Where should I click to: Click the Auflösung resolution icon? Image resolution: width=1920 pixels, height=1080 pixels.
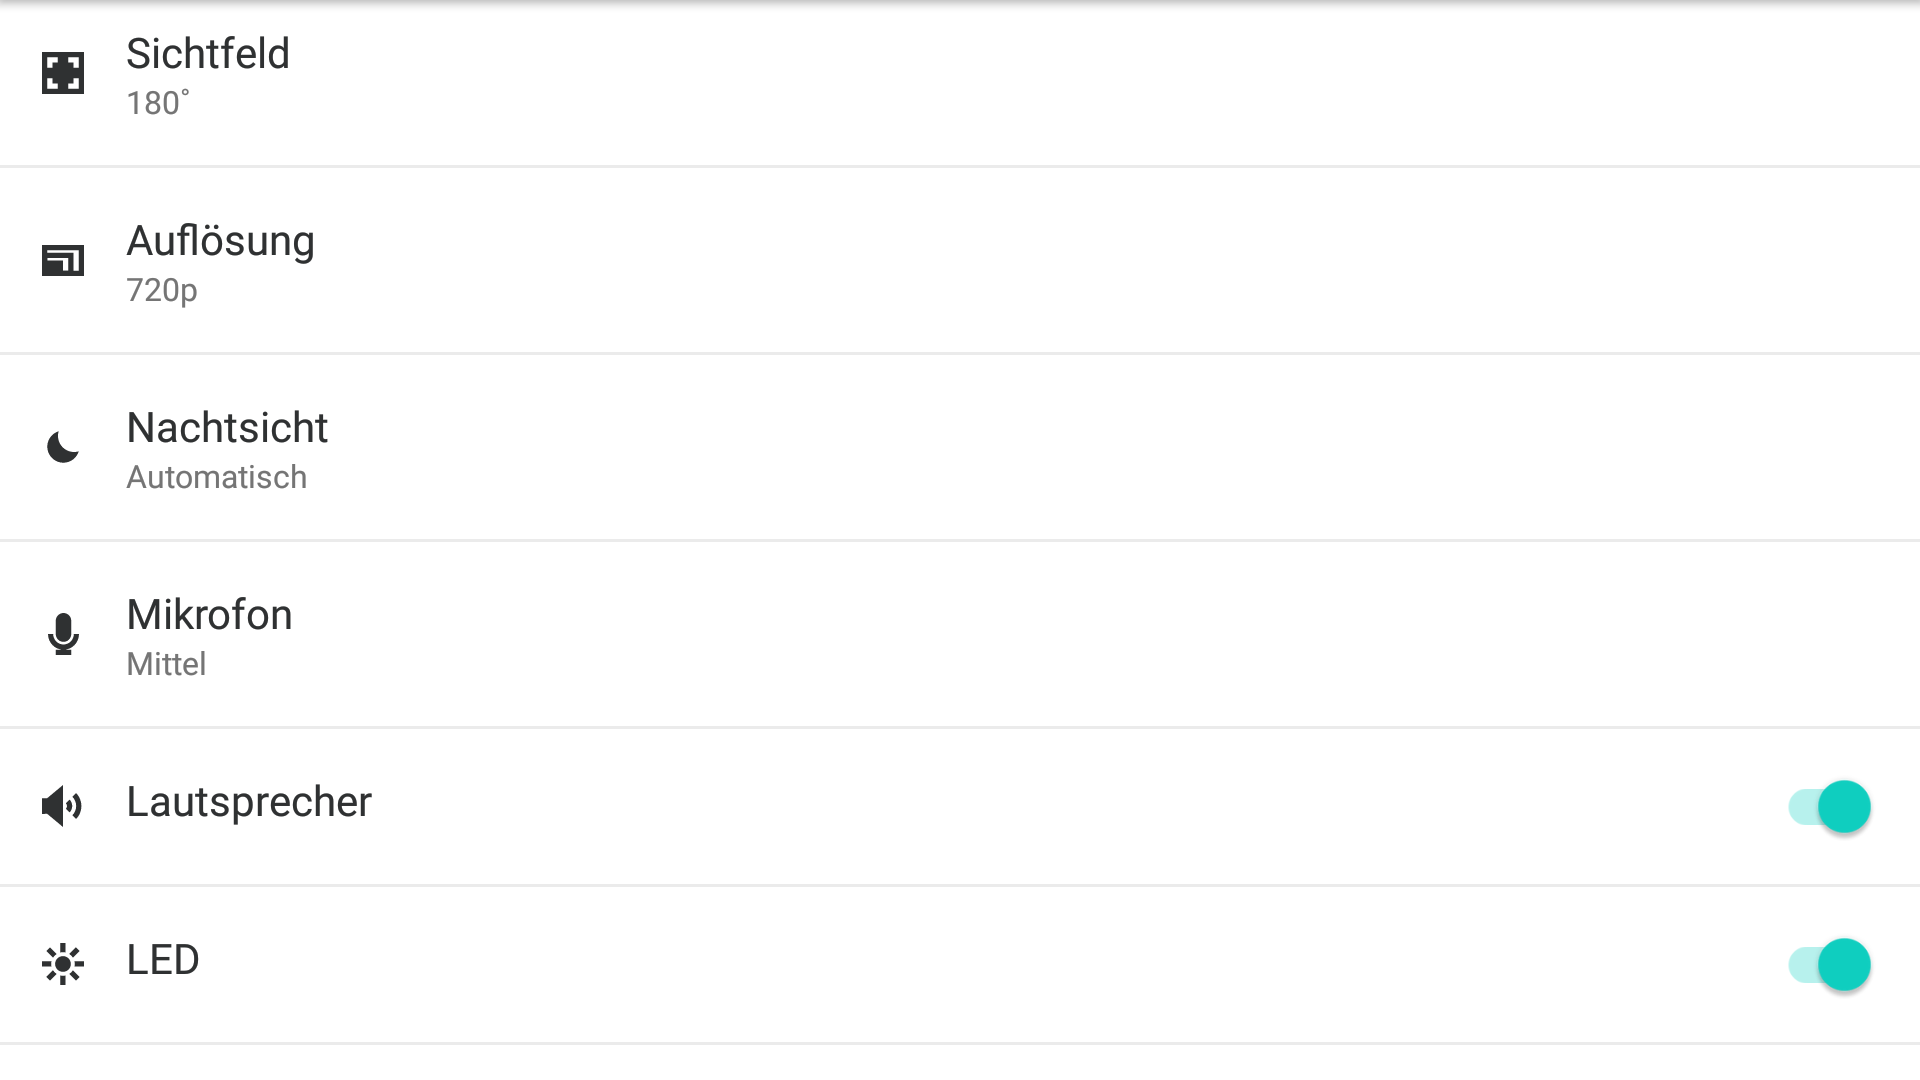coord(62,260)
